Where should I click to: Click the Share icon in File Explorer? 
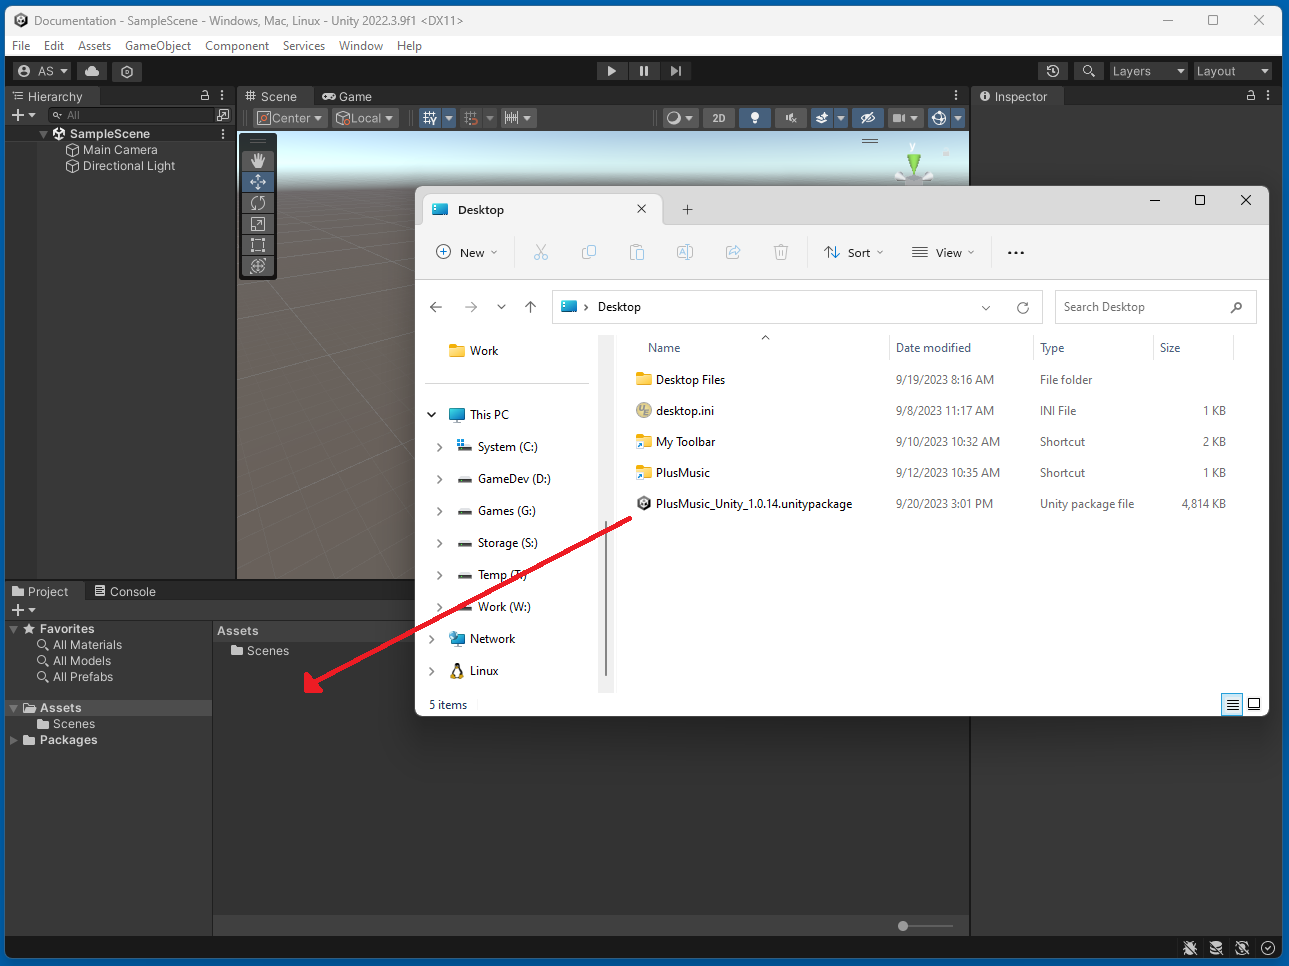tap(733, 253)
